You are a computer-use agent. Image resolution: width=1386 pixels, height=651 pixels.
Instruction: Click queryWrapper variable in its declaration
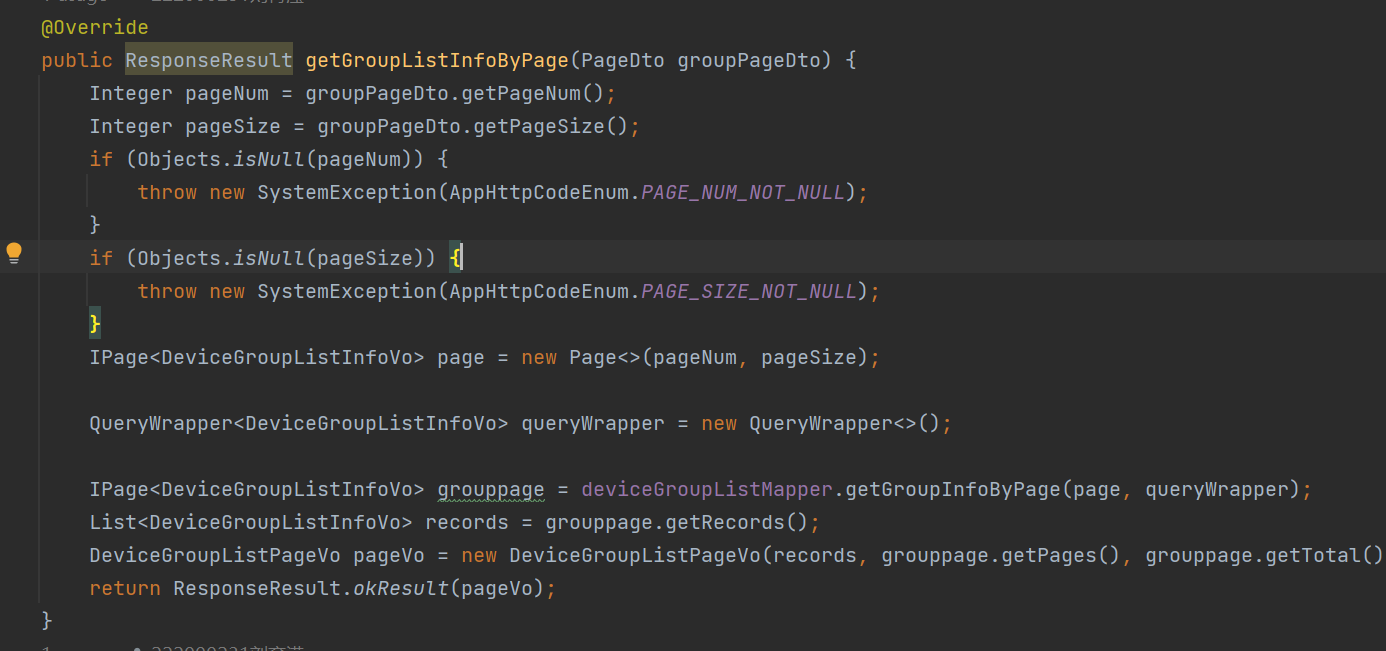pyautogui.click(x=593, y=424)
